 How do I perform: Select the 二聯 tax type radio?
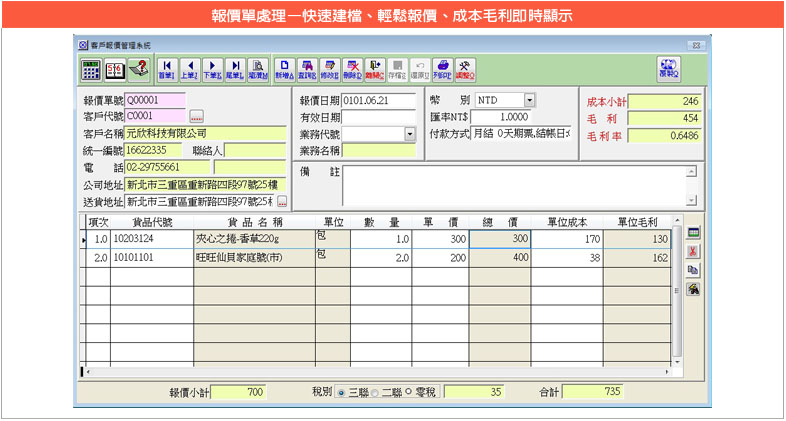[375, 393]
